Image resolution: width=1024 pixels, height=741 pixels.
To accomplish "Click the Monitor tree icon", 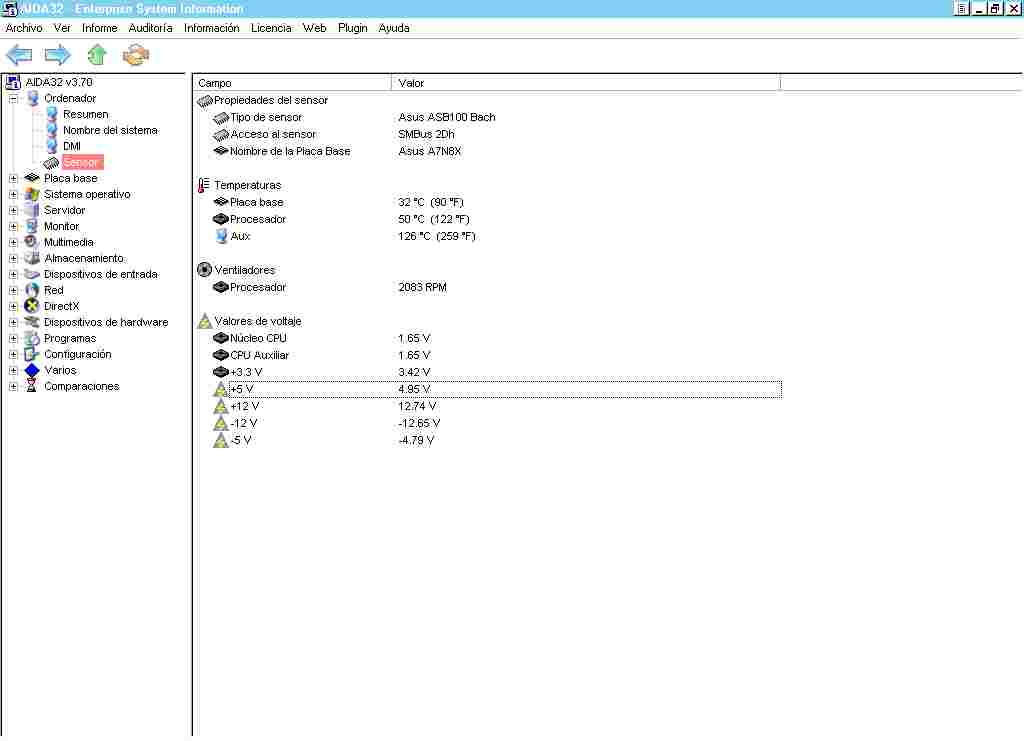I will pos(32,227).
